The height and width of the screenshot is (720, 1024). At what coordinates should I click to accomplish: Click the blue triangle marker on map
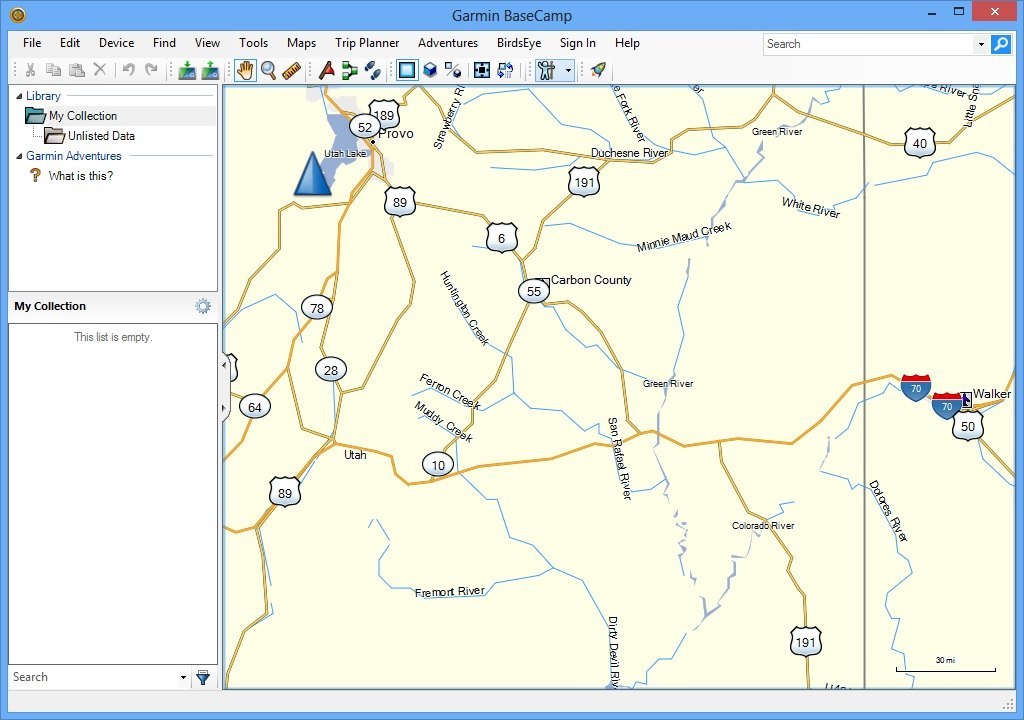(x=312, y=174)
